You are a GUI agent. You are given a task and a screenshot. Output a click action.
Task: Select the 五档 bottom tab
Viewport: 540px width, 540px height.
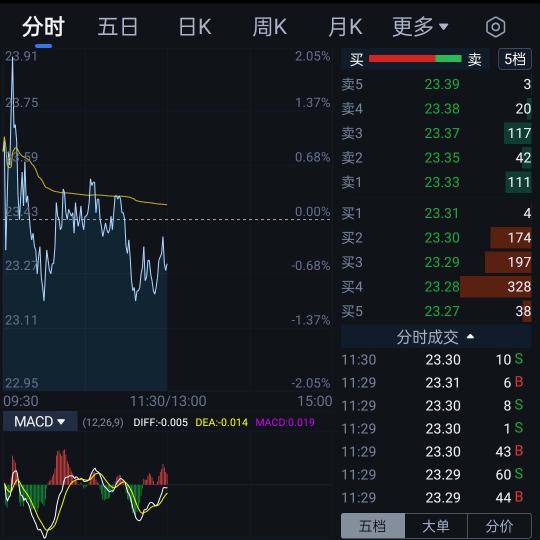(373, 526)
